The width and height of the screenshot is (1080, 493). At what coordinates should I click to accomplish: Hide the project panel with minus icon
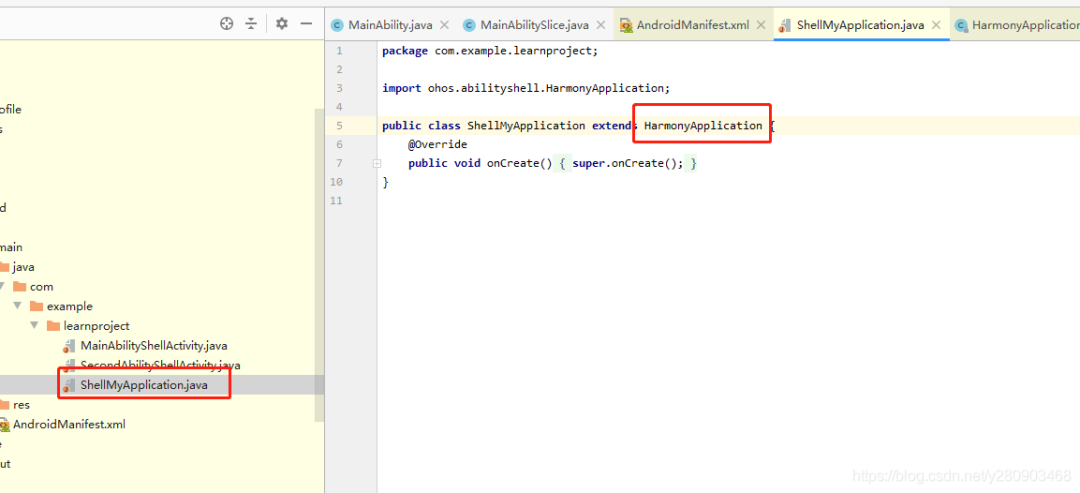tap(307, 23)
